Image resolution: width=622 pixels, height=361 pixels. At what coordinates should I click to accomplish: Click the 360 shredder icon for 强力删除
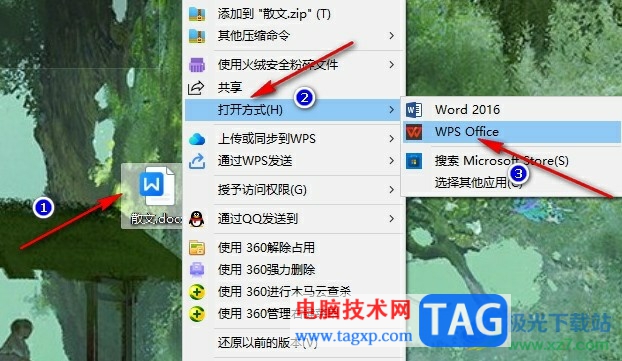point(197,270)
